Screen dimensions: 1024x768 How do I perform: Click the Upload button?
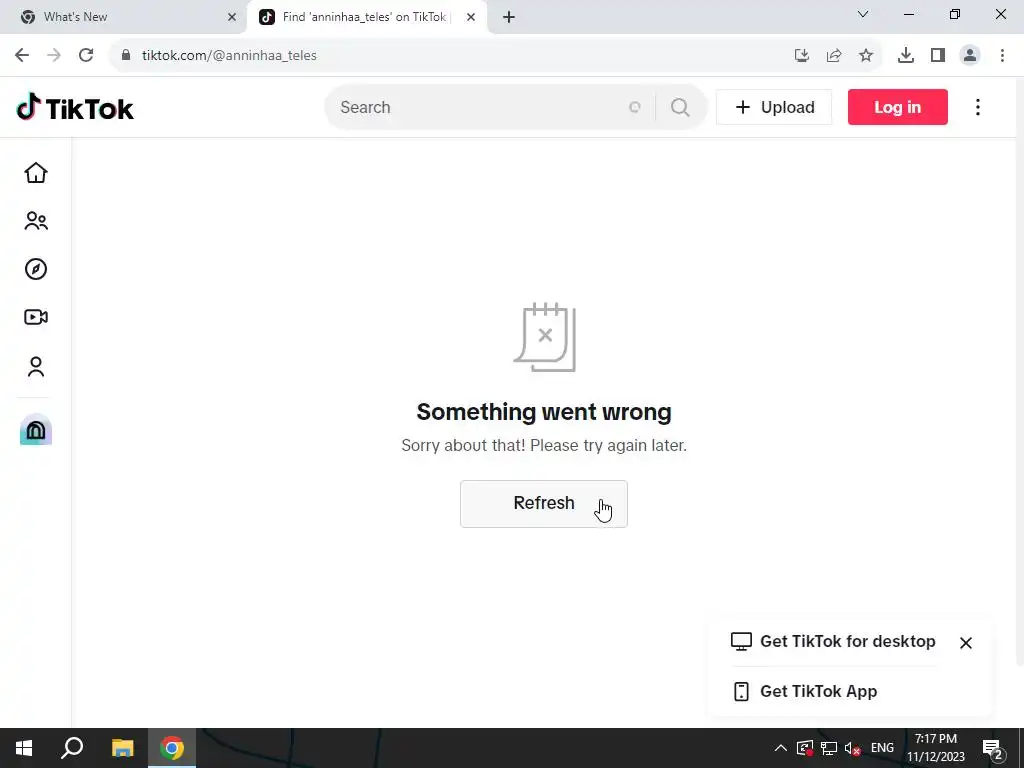tap(774, 107)
